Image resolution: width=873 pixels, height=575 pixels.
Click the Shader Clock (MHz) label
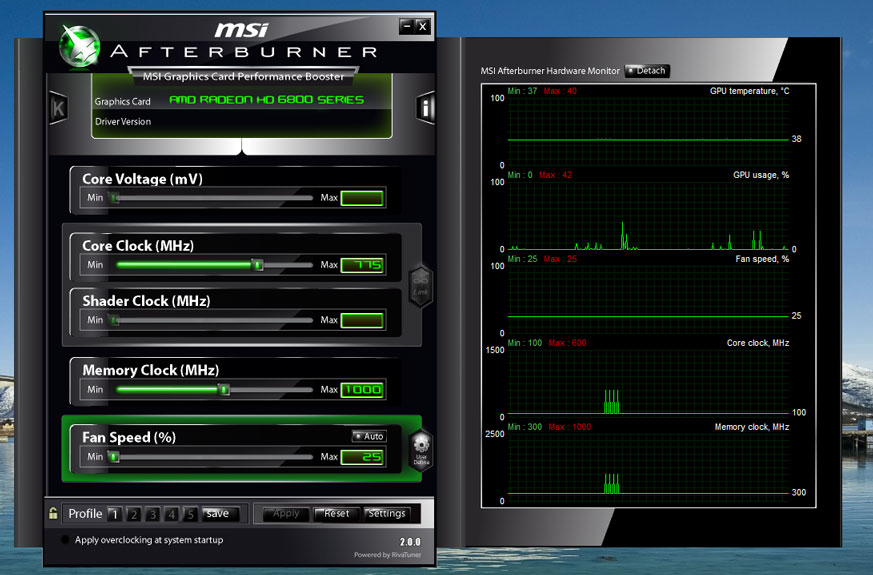pyautogui.click(x=146, y=301)
